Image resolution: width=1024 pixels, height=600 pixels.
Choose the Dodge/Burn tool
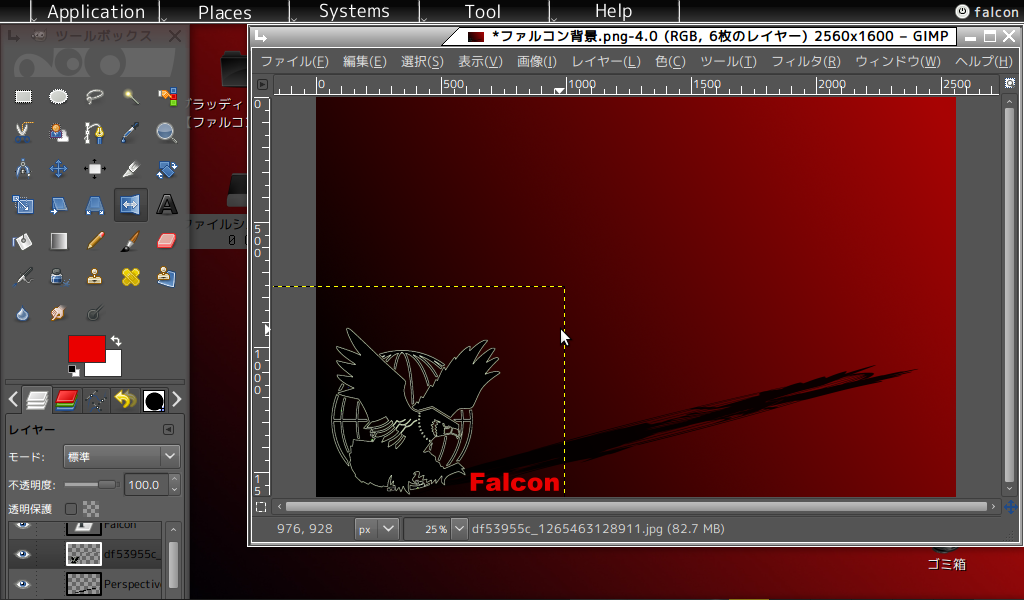(95, 313)
